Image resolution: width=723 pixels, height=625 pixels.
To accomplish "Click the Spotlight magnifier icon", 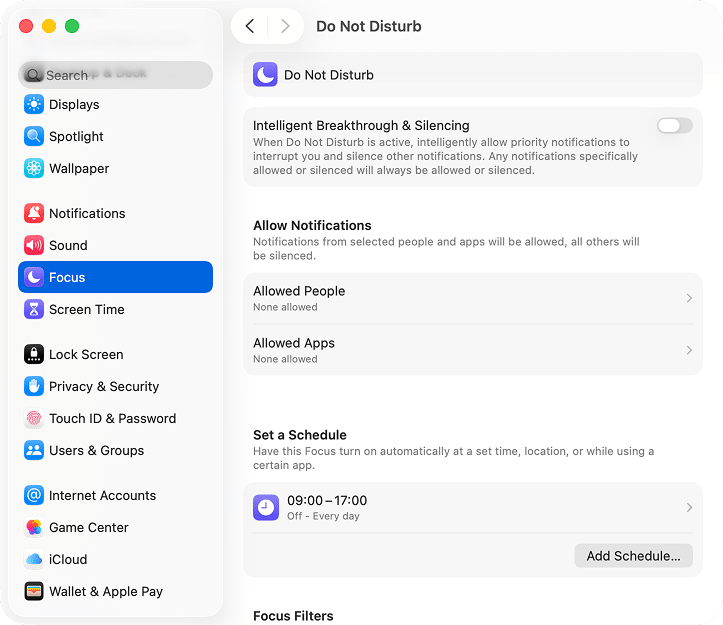I will tap(34, 136).
